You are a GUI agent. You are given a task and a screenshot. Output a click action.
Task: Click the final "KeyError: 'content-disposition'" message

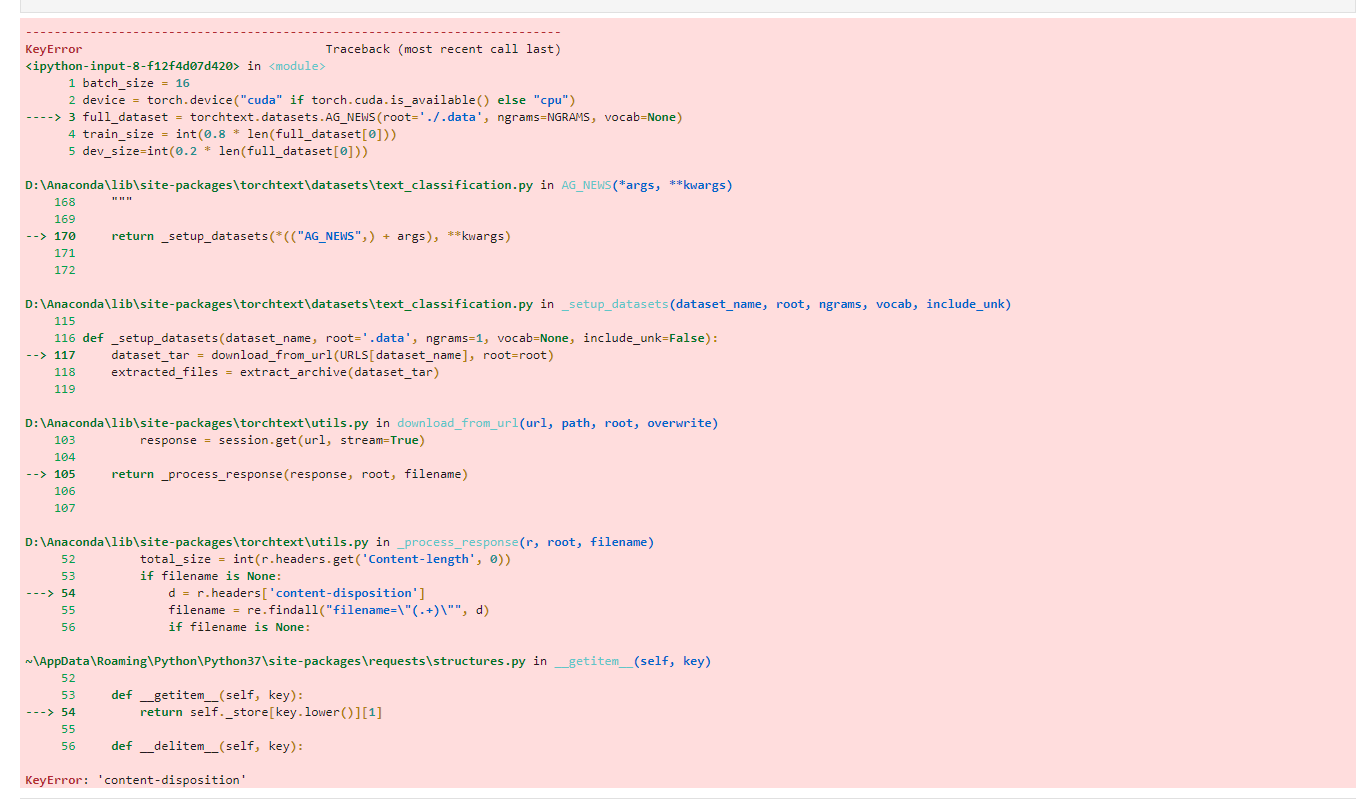pos(134,779)
